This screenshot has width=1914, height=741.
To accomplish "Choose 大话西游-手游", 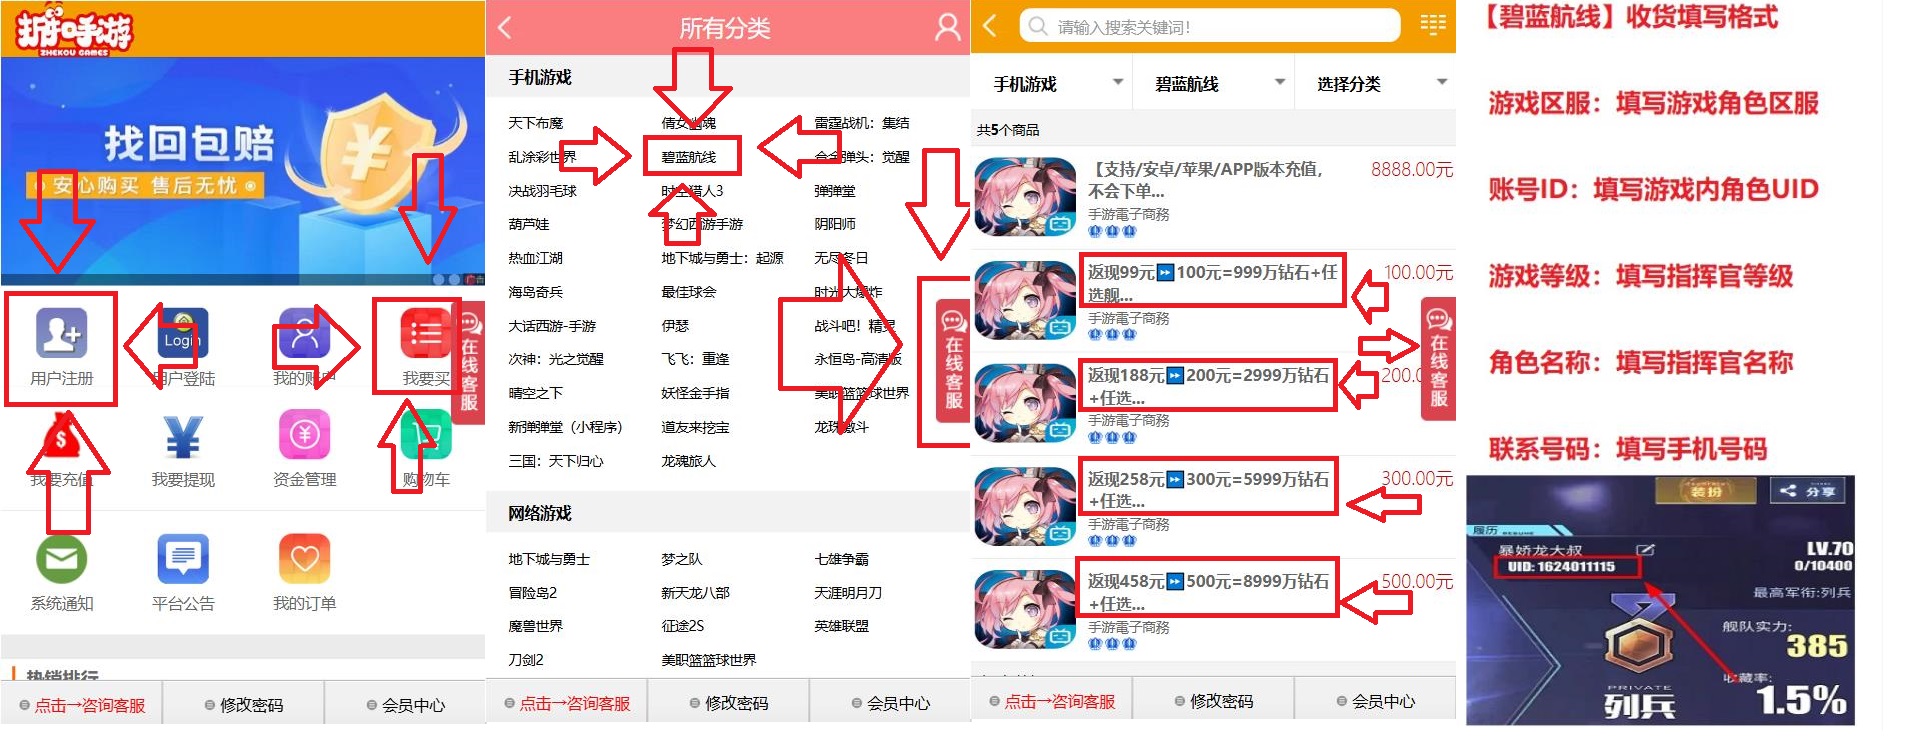I will tap(552, 326).
